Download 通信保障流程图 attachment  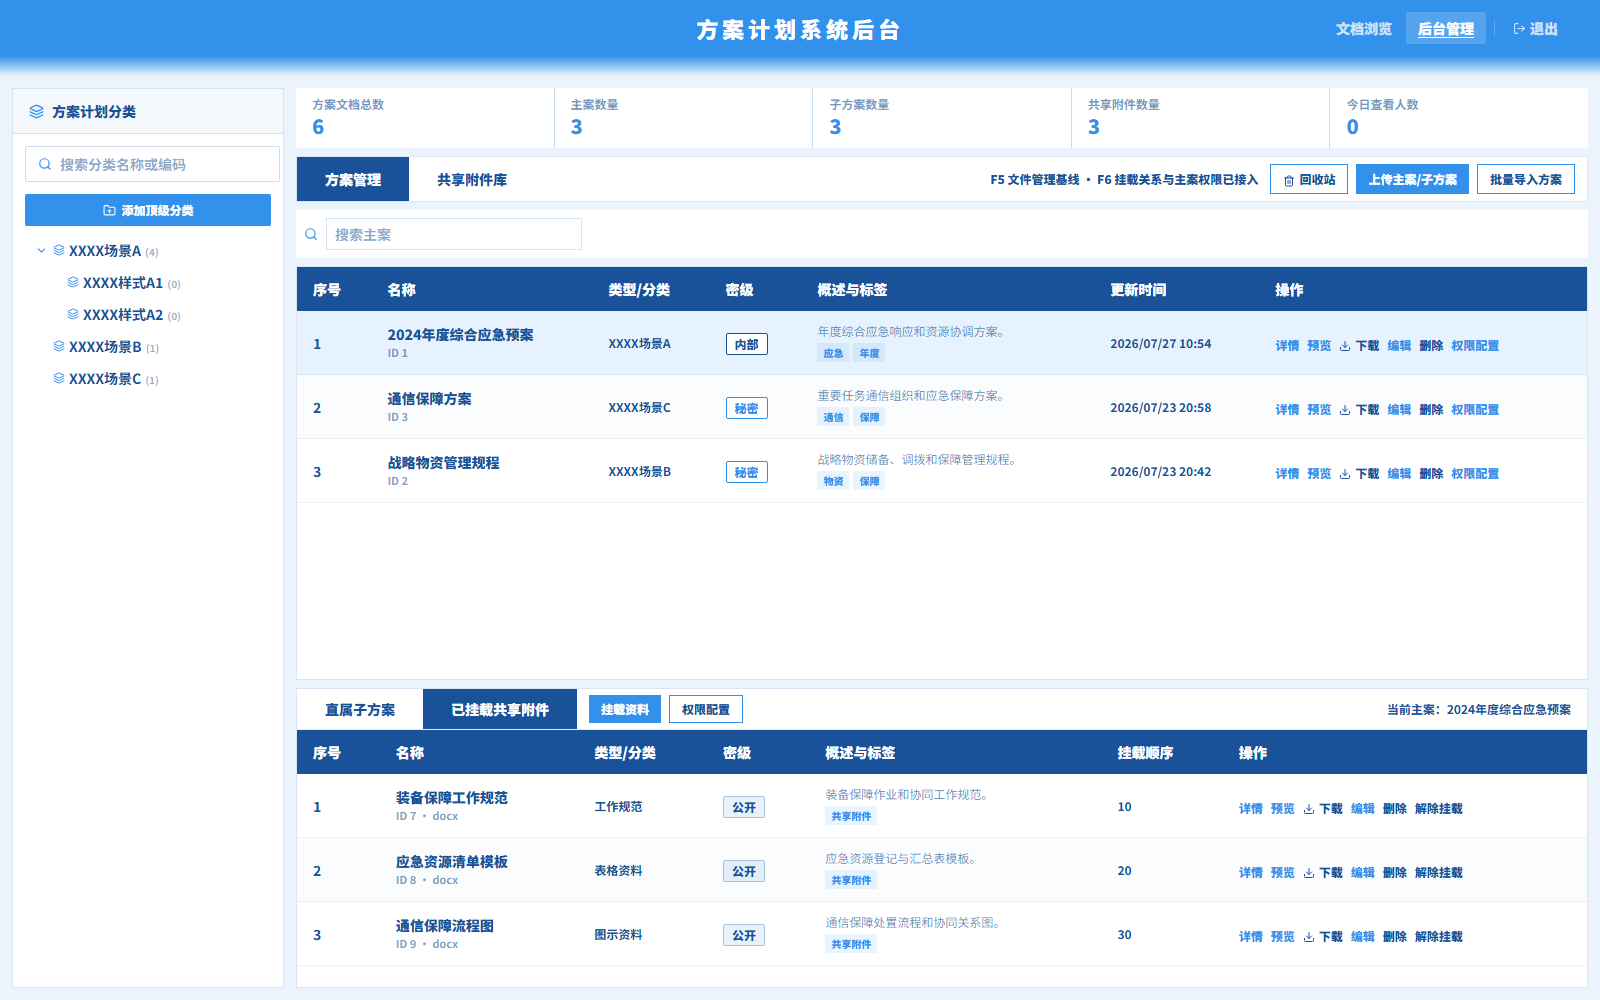[x=1323, y=937]
